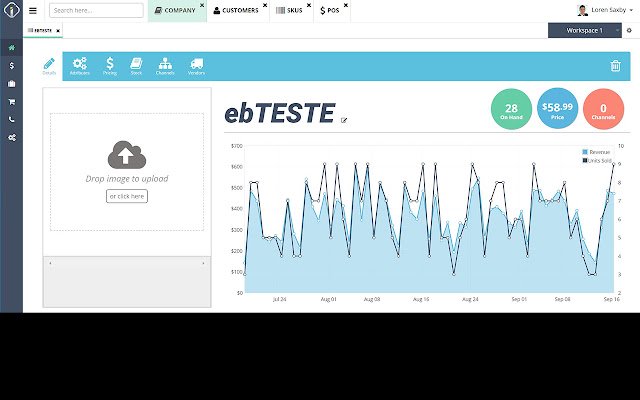Image resolution: width=640 pixels, height=400 pixels.
Task: Open the shopping cart in the sidebar
Action: pos(11,102)
